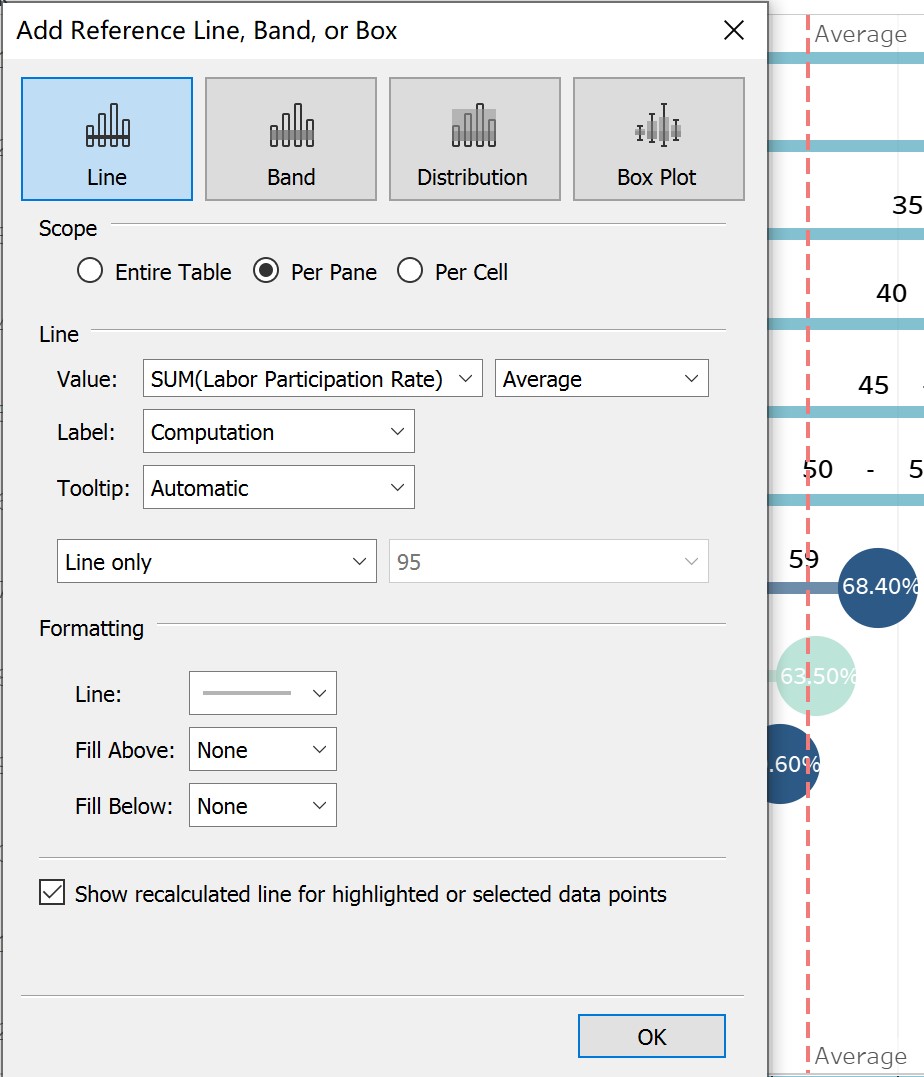Pick the Distribution reference type icon
The image size is (924, 1077).
coord(474,139)
